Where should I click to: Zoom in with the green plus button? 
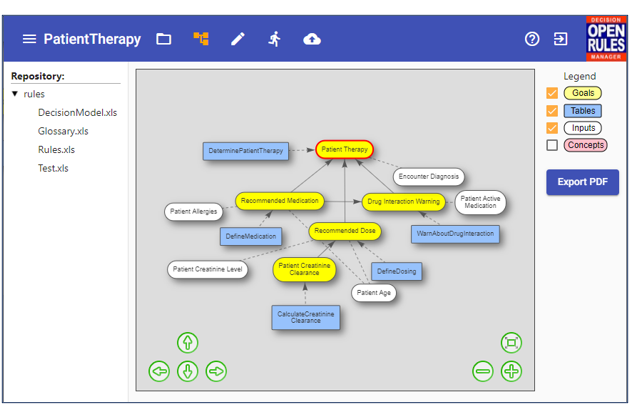pyautogui.click(x=511, y=371)
